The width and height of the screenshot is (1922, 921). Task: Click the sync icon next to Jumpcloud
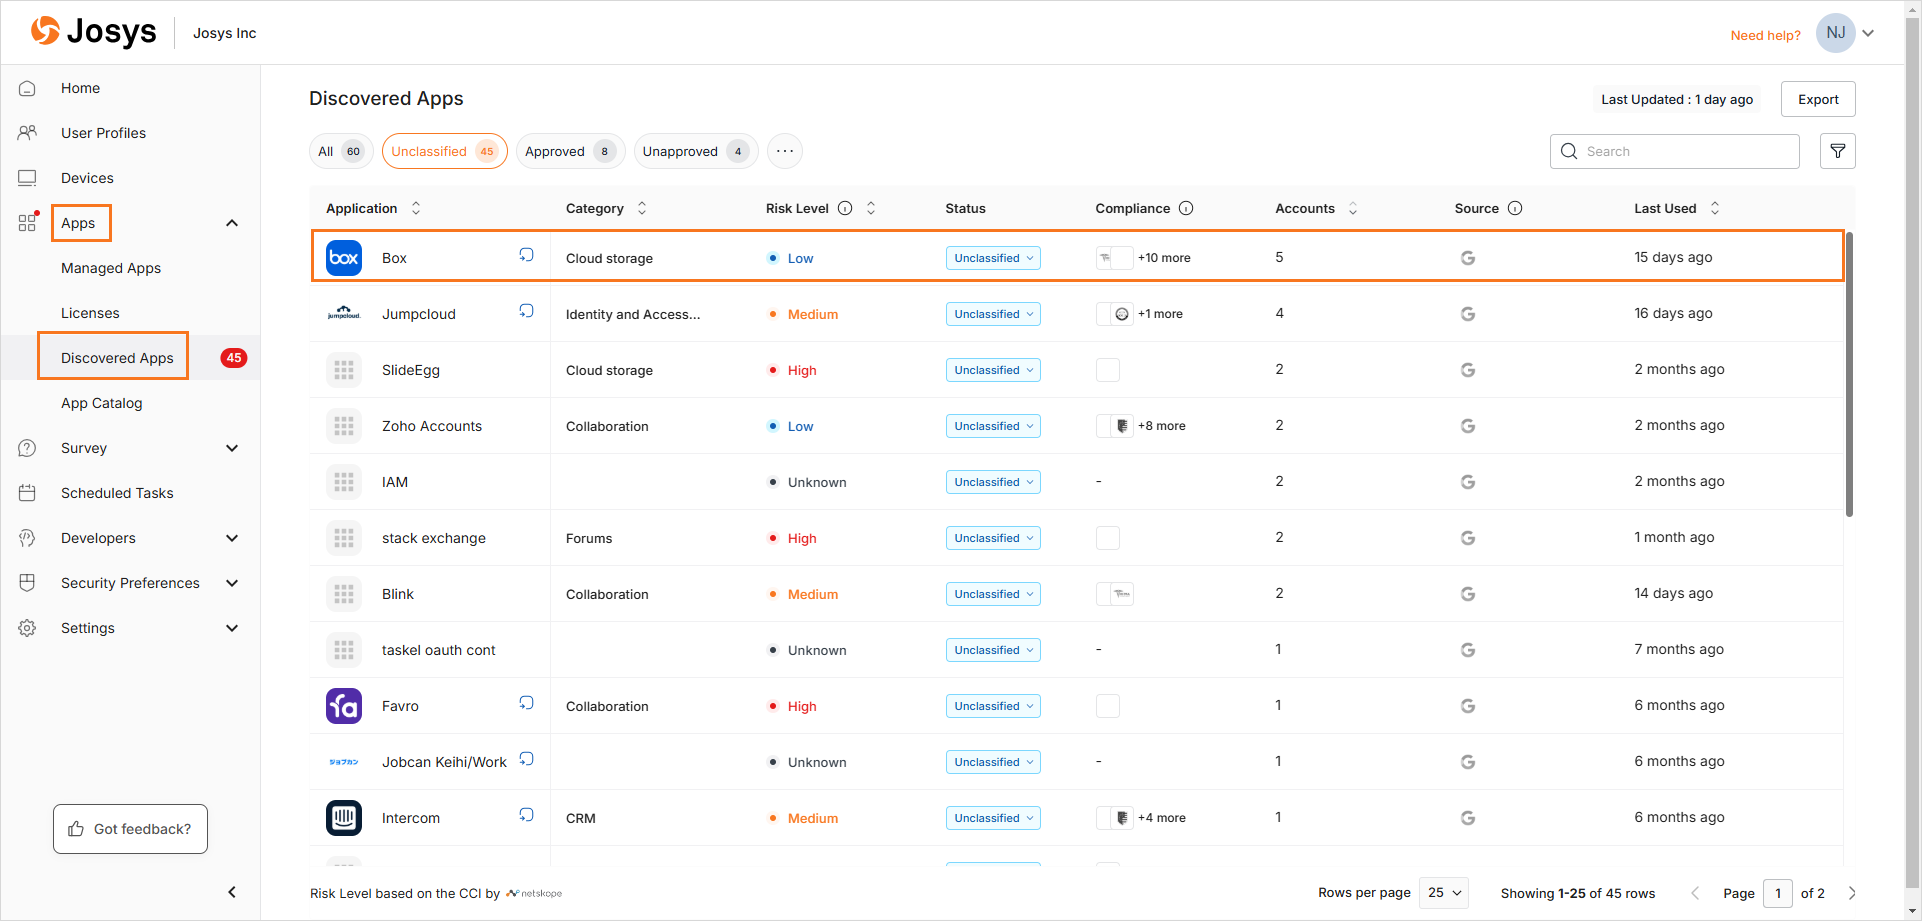pyautogui.click(x=526, y=311)
